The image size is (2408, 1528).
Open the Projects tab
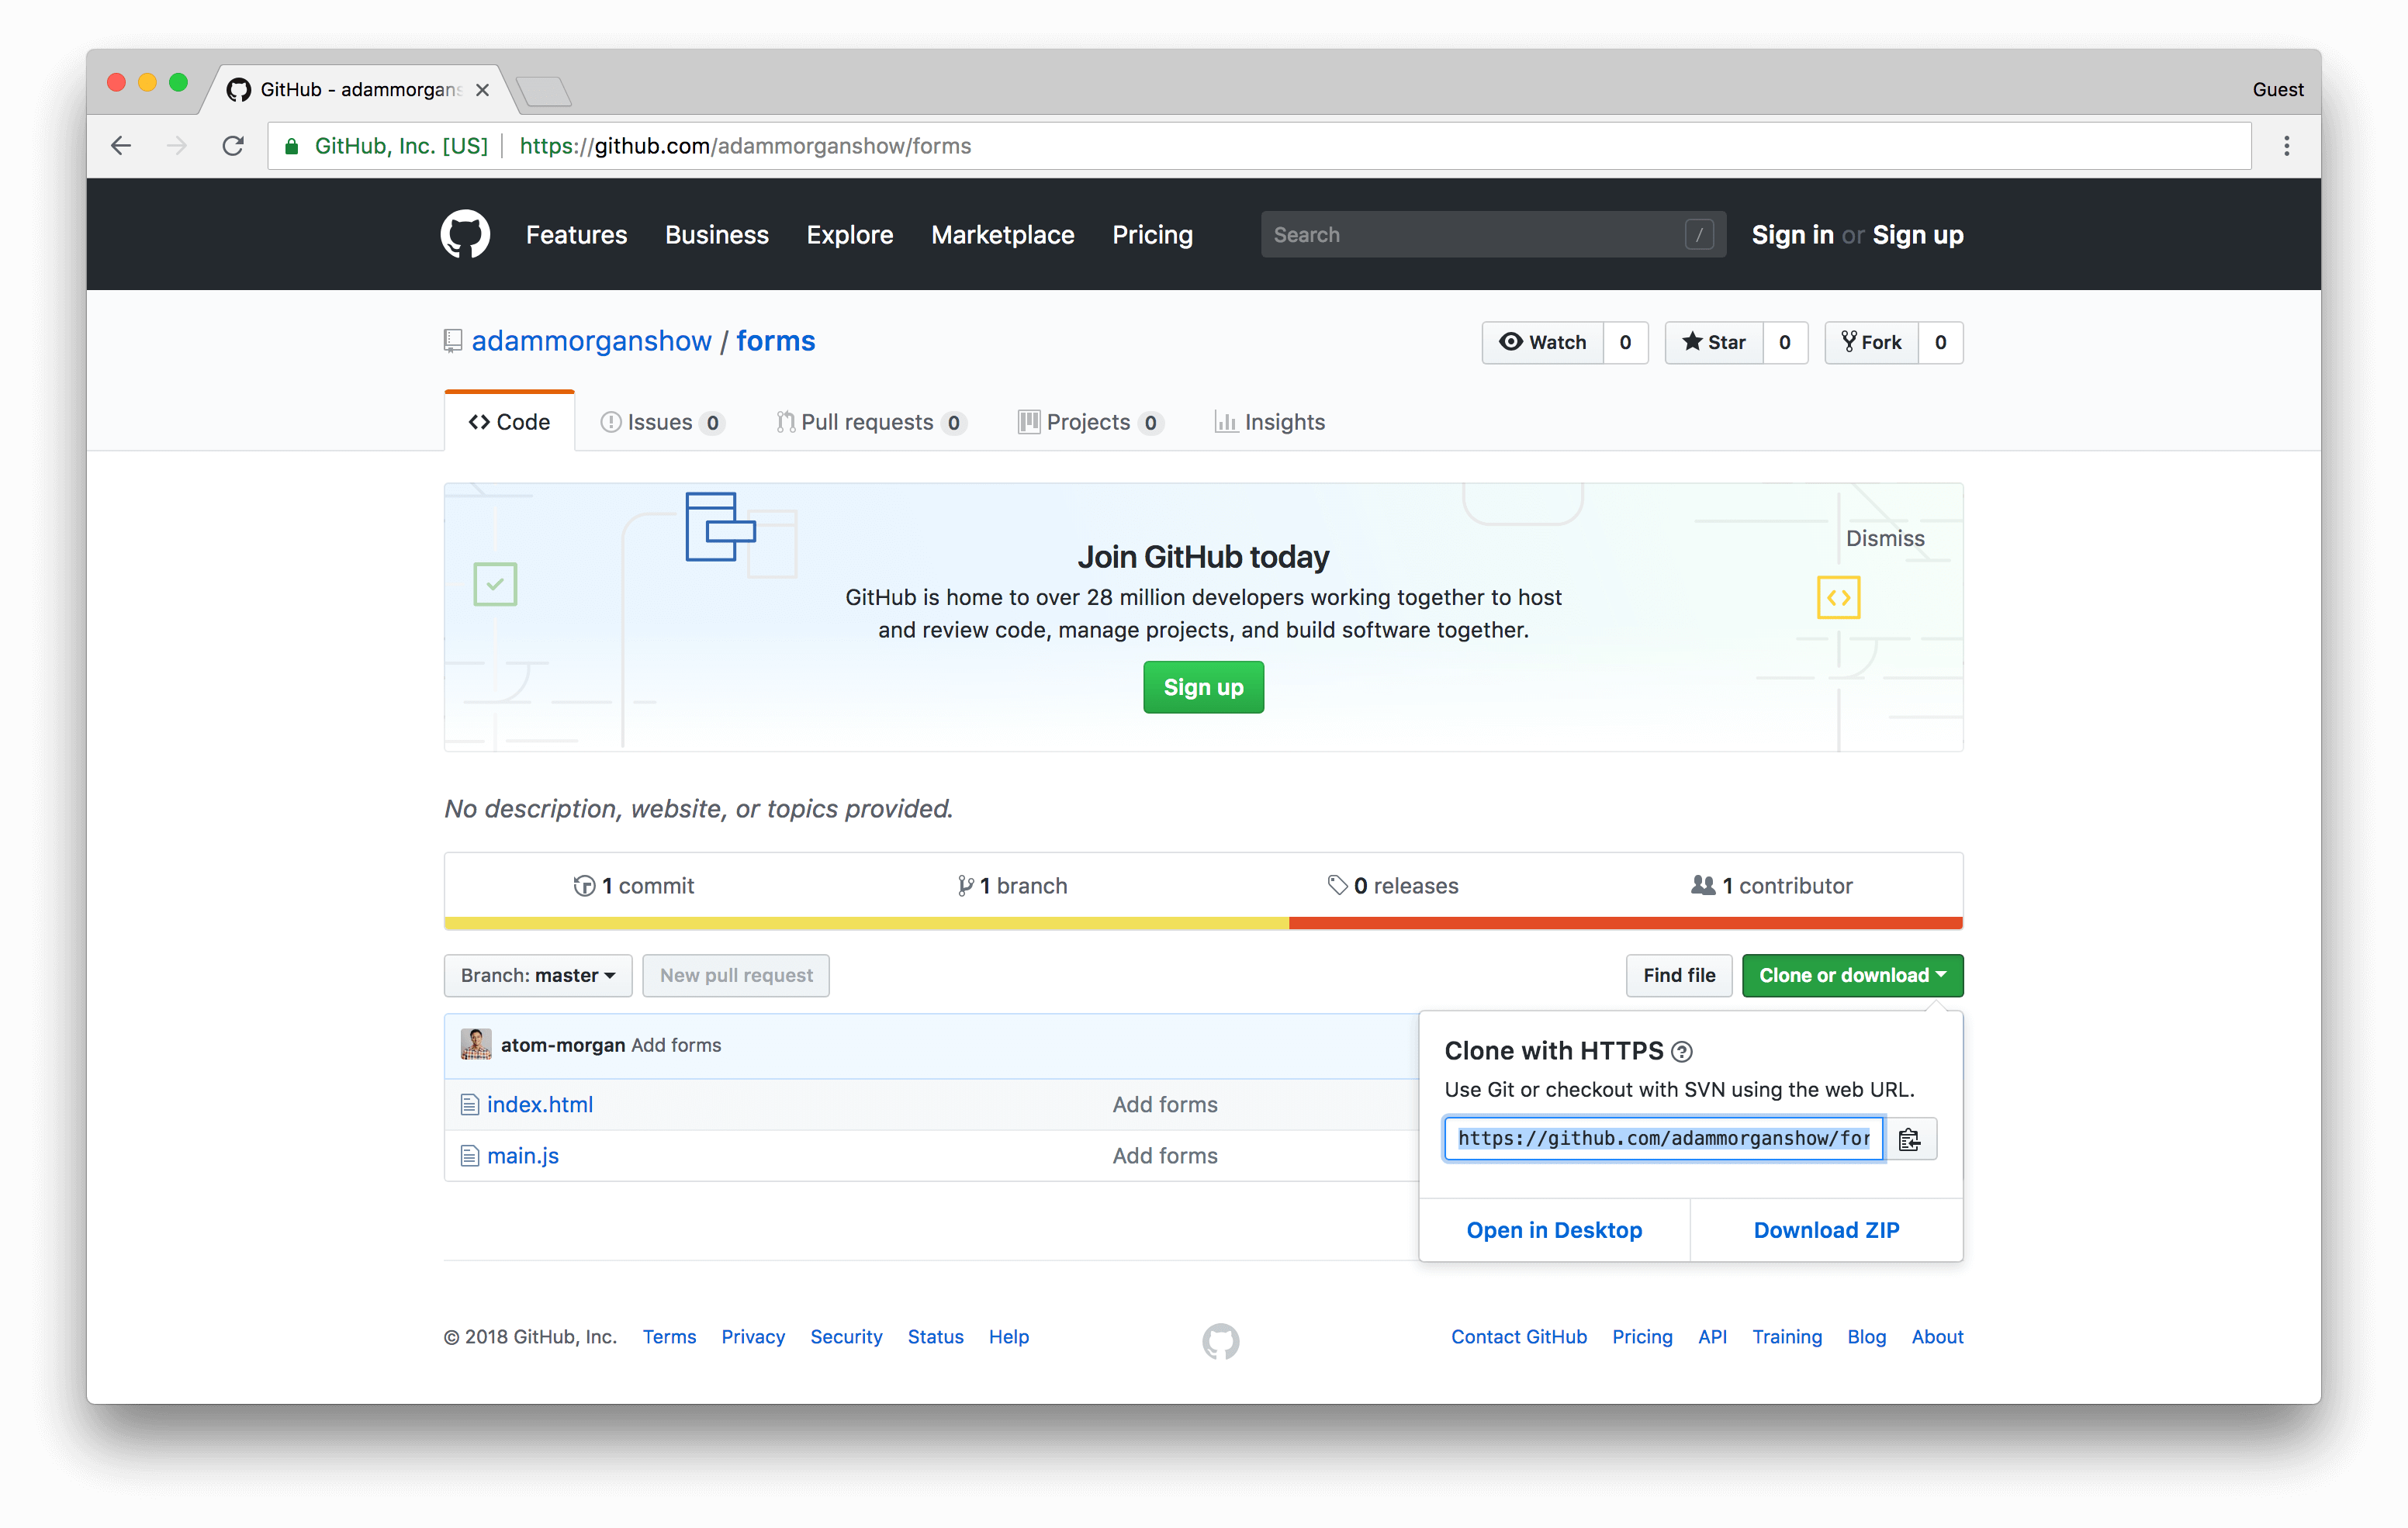[1090, 422]
